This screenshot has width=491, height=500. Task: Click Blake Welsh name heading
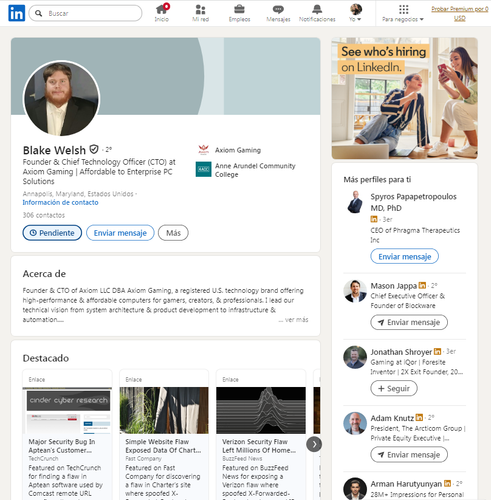pyautogui.click(x=54, y=150)
